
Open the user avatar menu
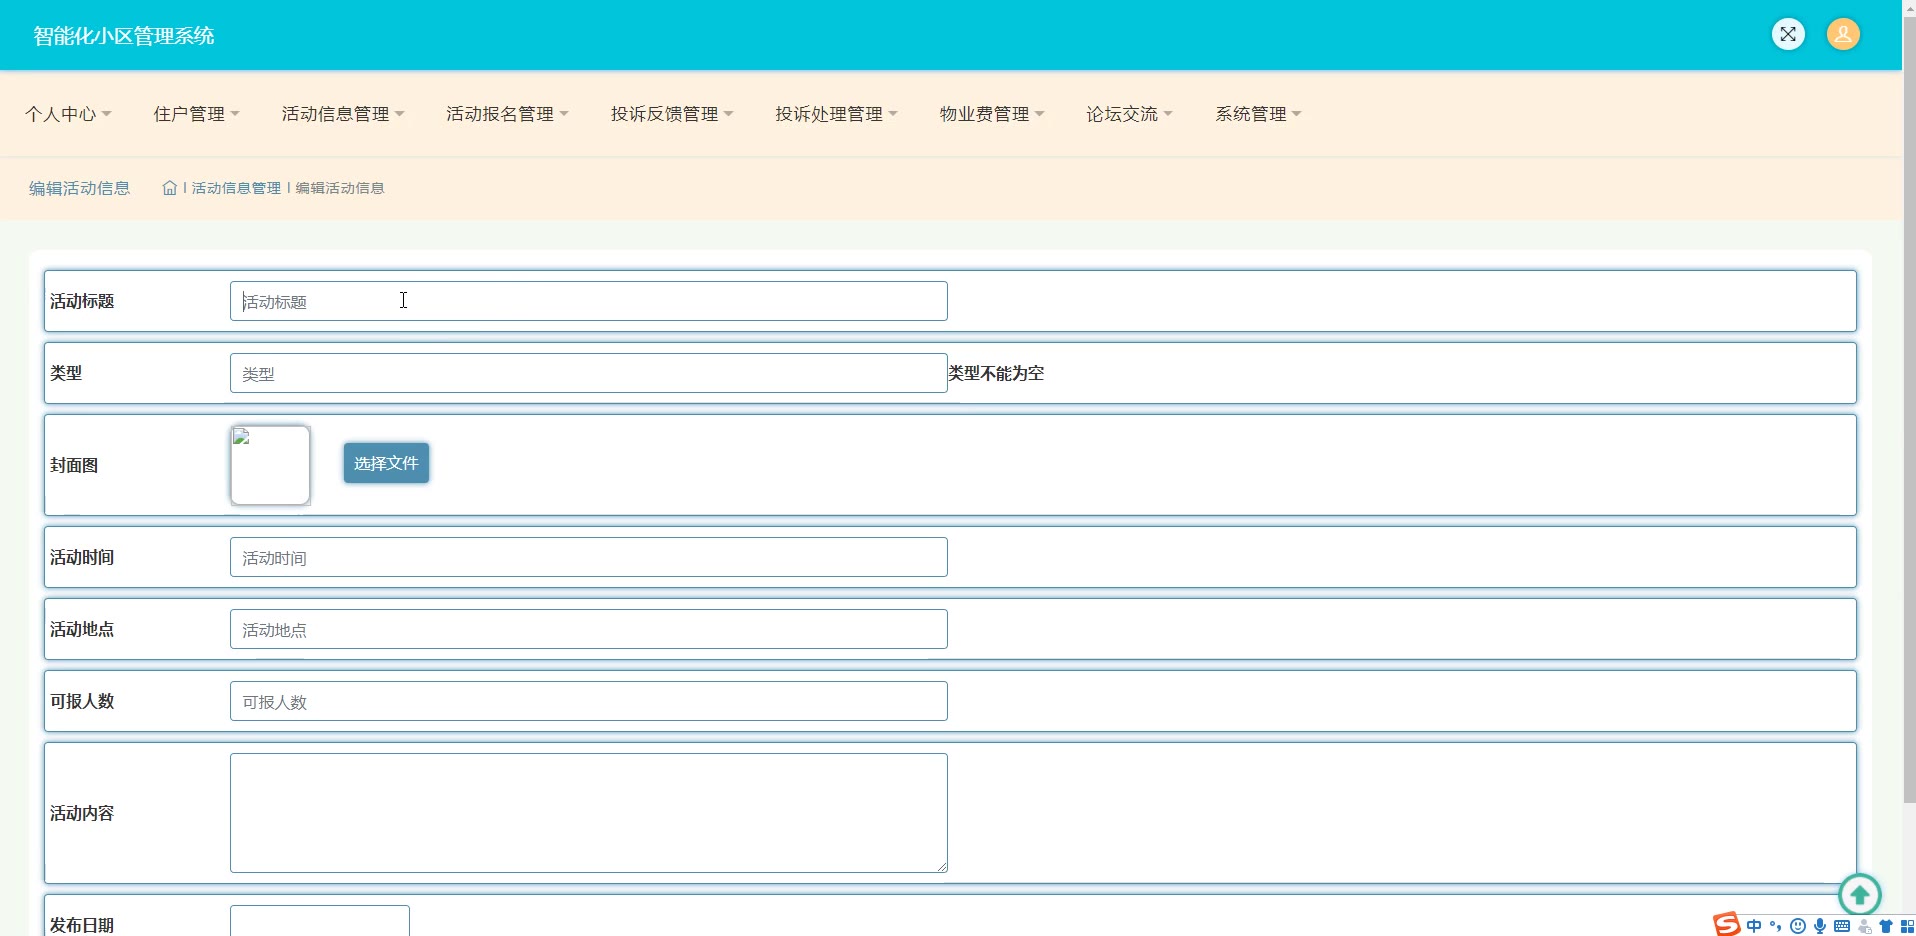click(1843, 34)
